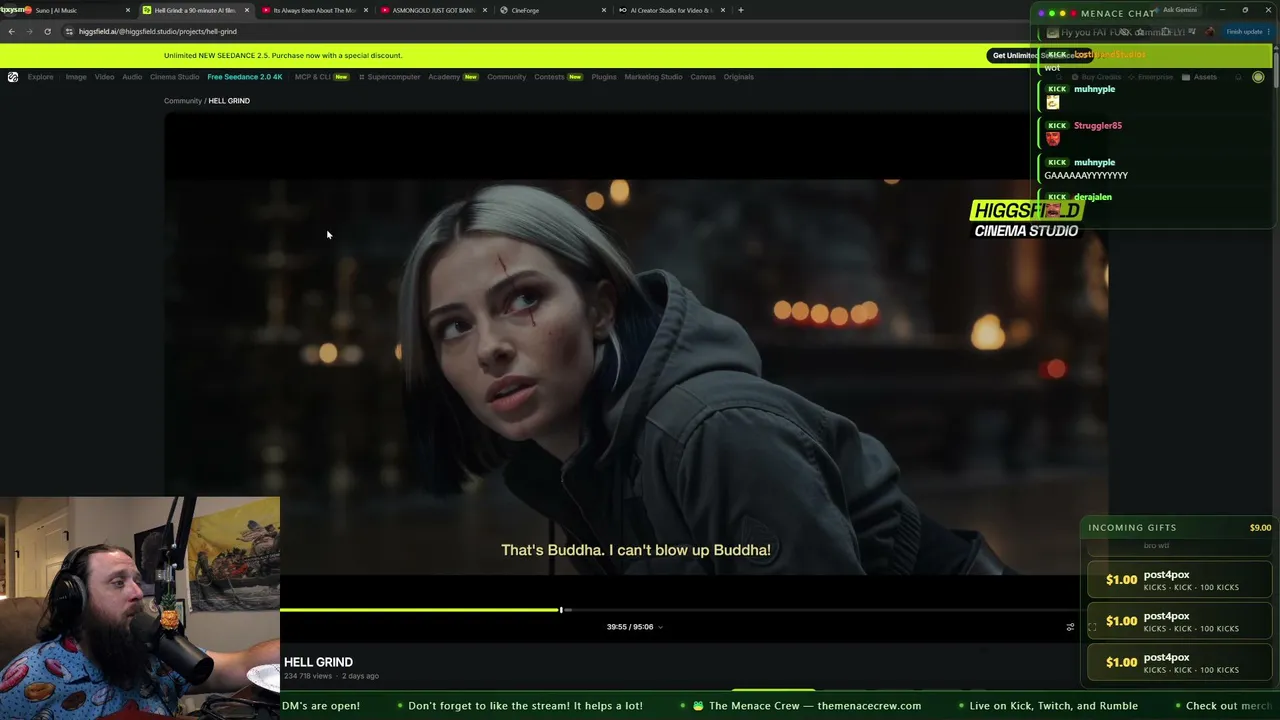Open site info icon in address bar
1280x720 pixels.
click(x=69, y=31)
